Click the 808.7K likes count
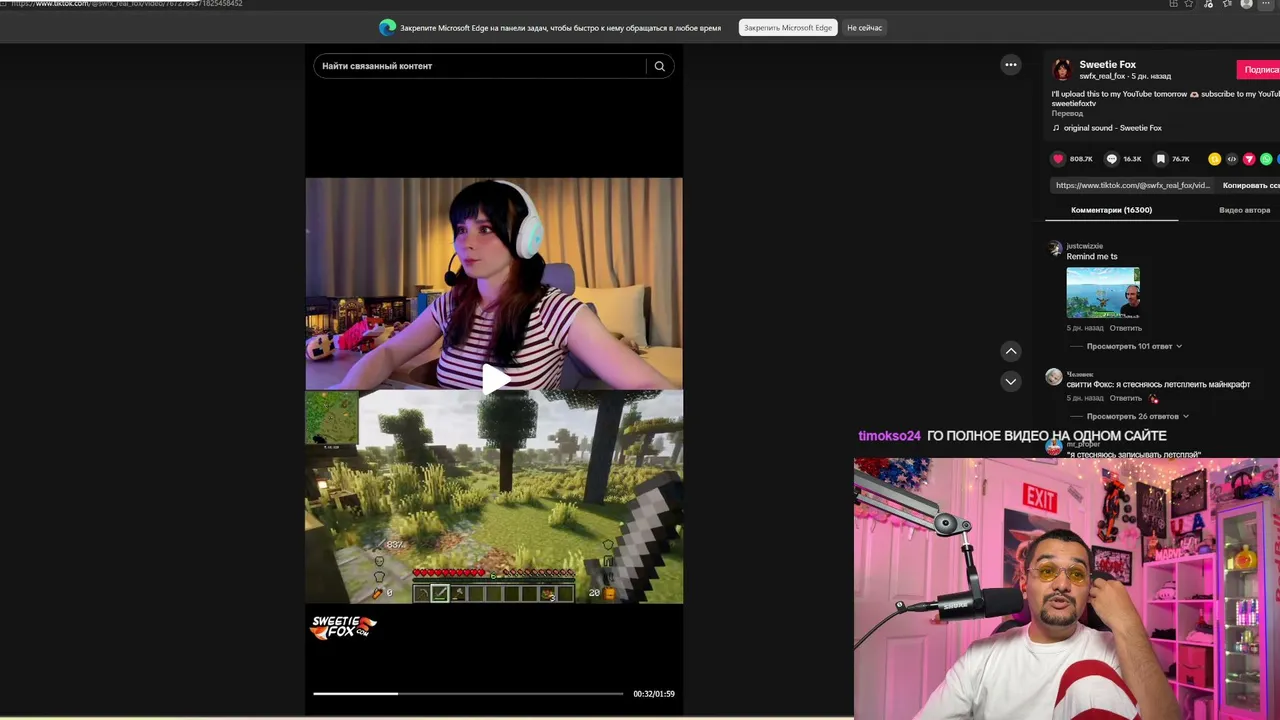The width and height of the screenshot is (1280, 720). [1081, 159]
